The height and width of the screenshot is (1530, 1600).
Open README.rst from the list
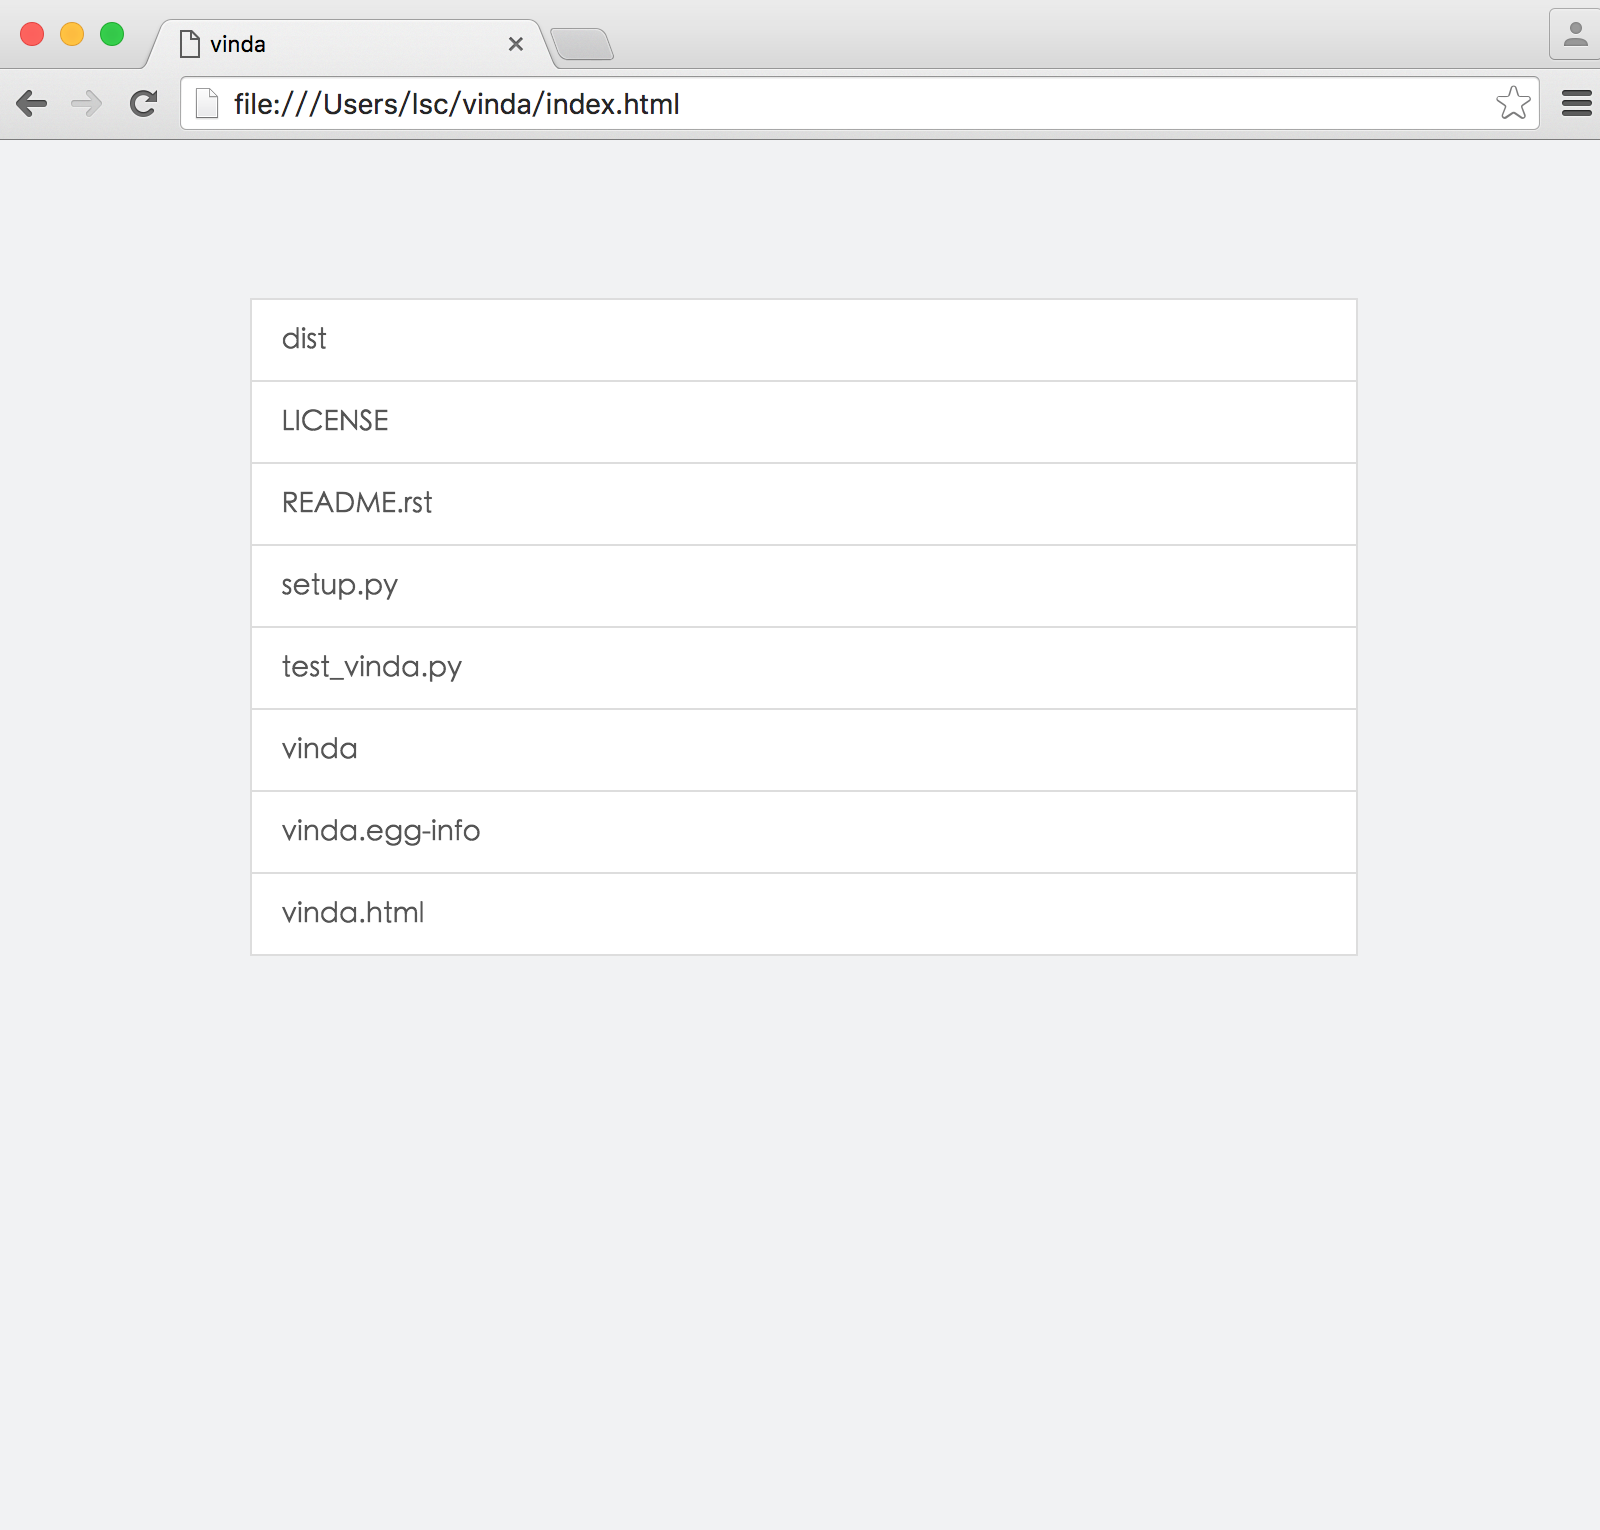[x=804, y=504]
